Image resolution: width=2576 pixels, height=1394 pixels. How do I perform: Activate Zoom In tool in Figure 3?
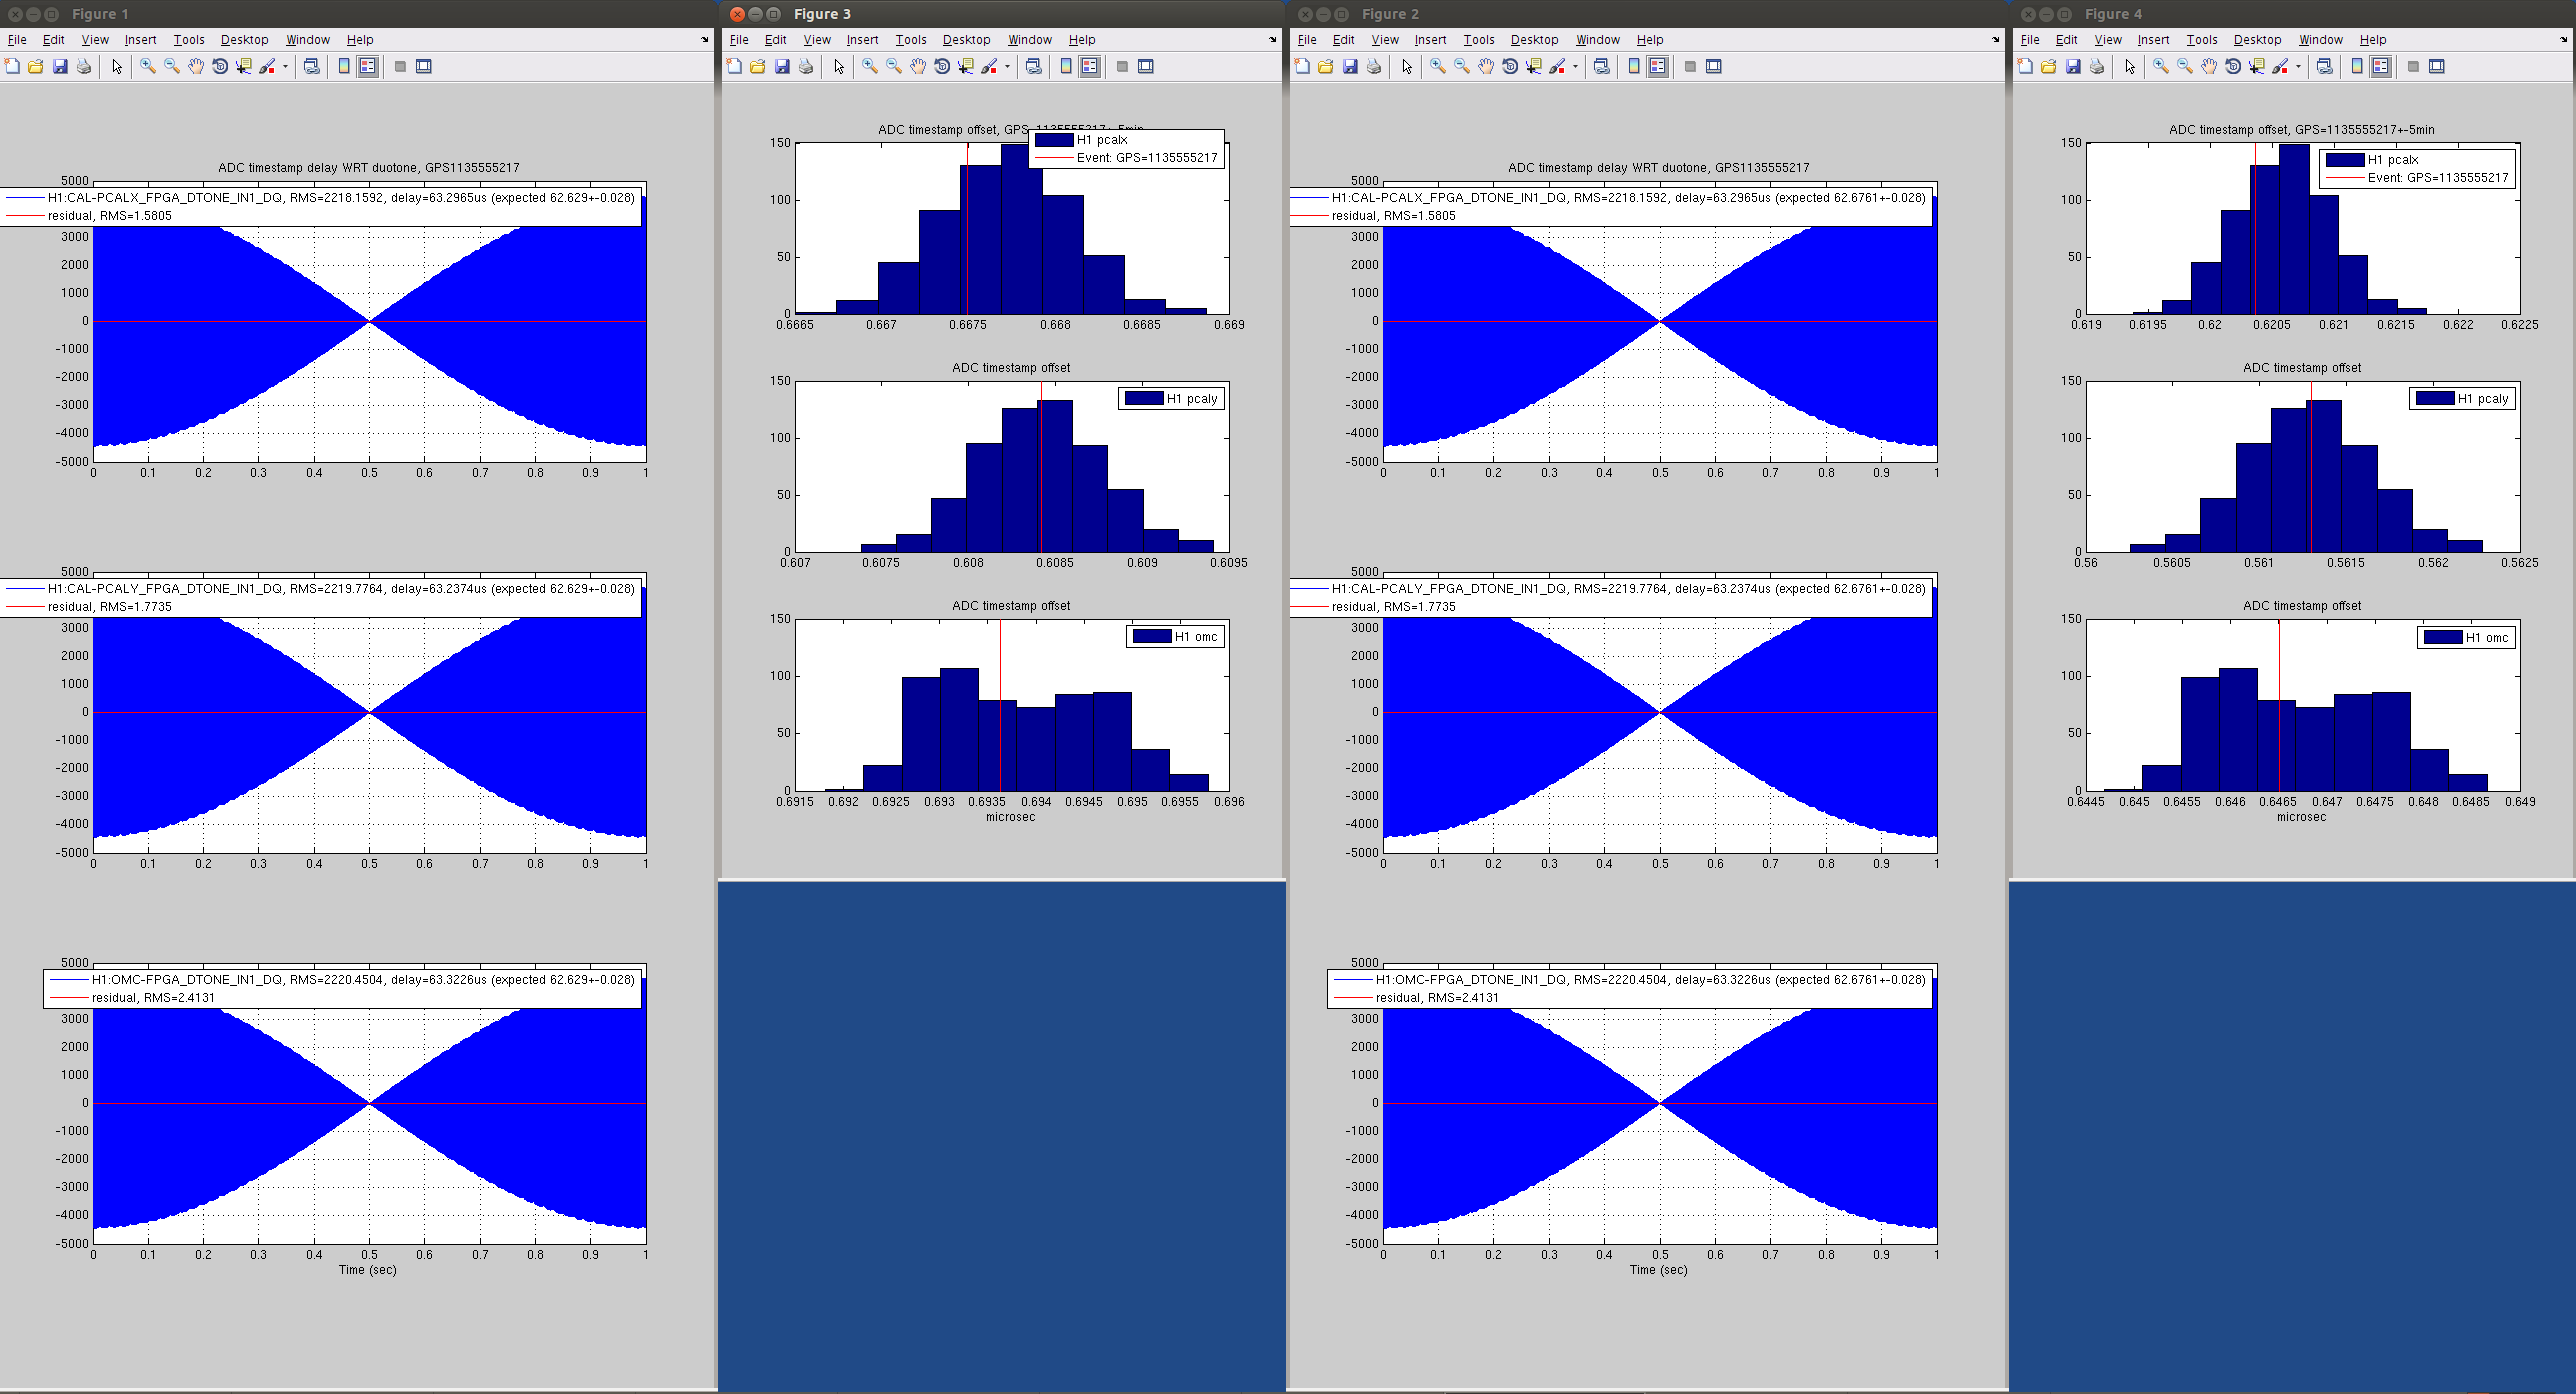[x=870, y=66]
